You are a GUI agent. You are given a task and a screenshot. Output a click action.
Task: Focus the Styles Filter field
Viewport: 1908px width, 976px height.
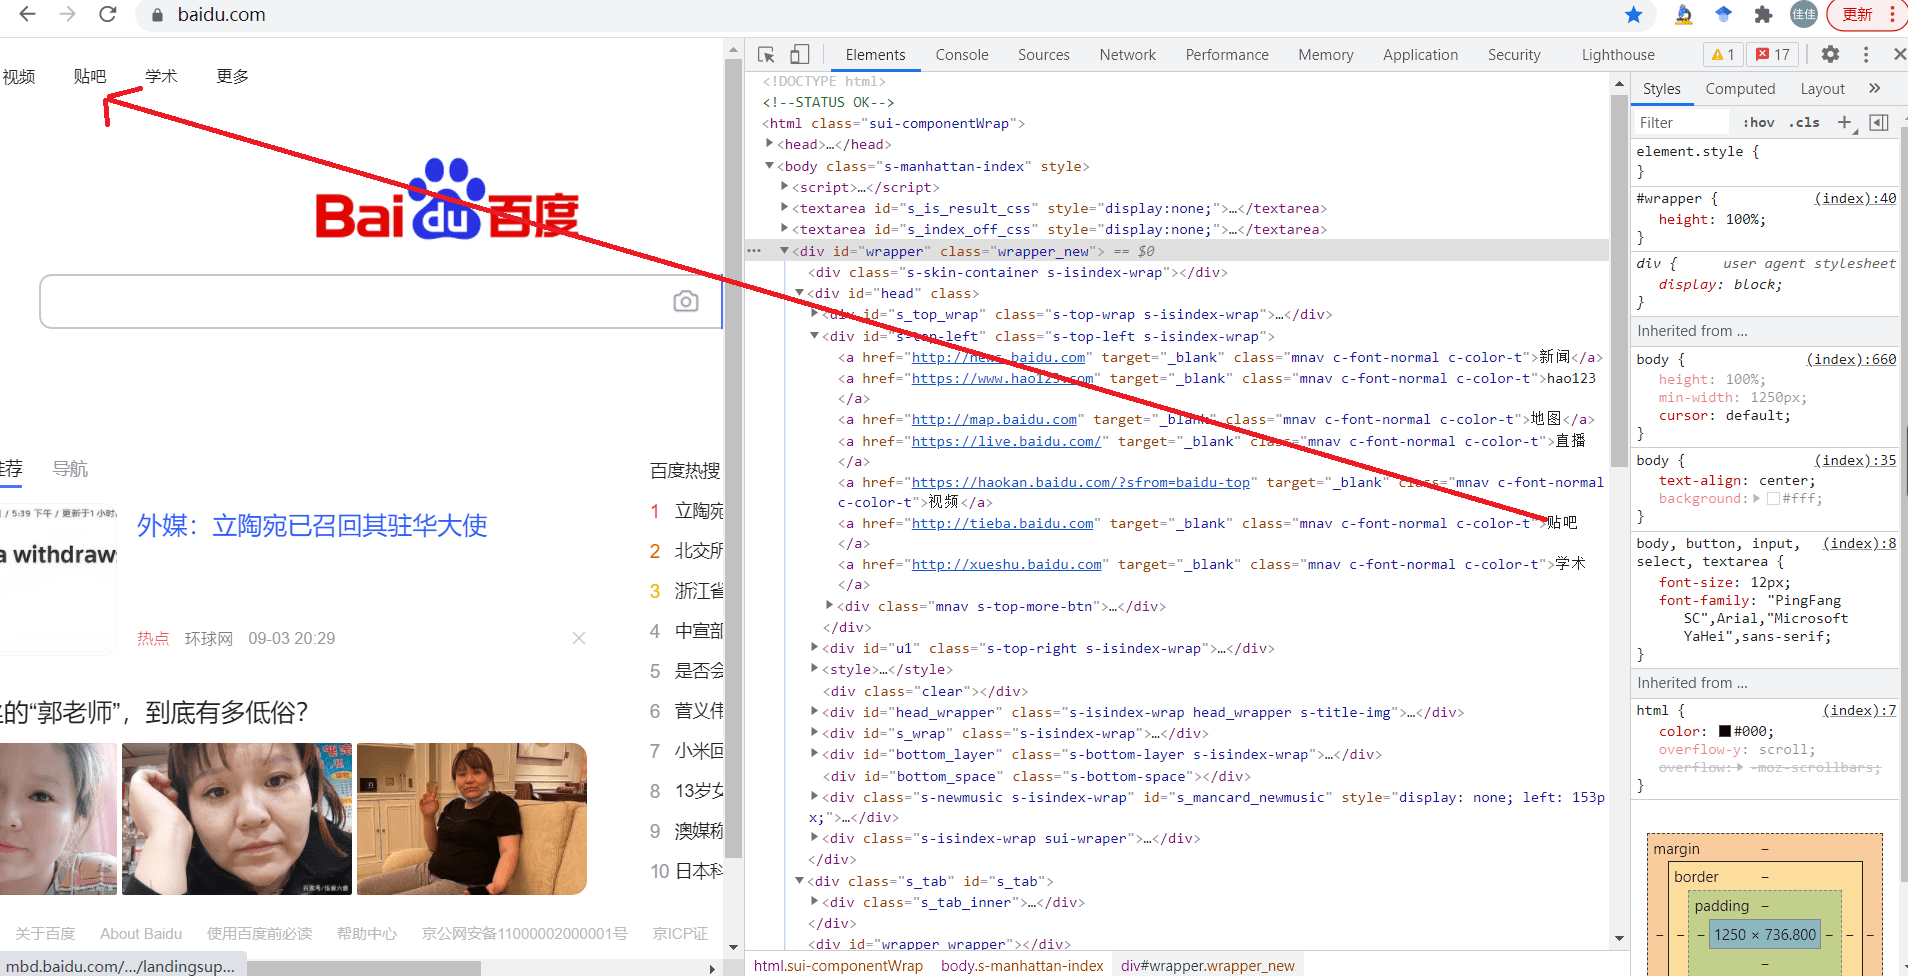pos(1680,122)
